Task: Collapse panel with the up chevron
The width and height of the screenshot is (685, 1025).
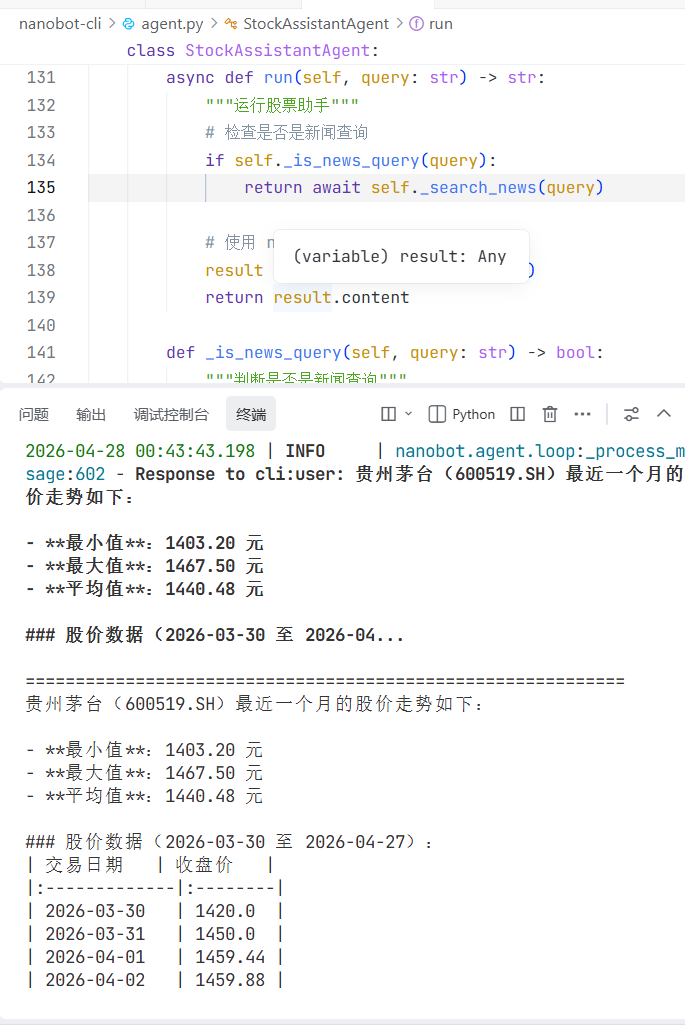Action: click(x=664, y=414)
